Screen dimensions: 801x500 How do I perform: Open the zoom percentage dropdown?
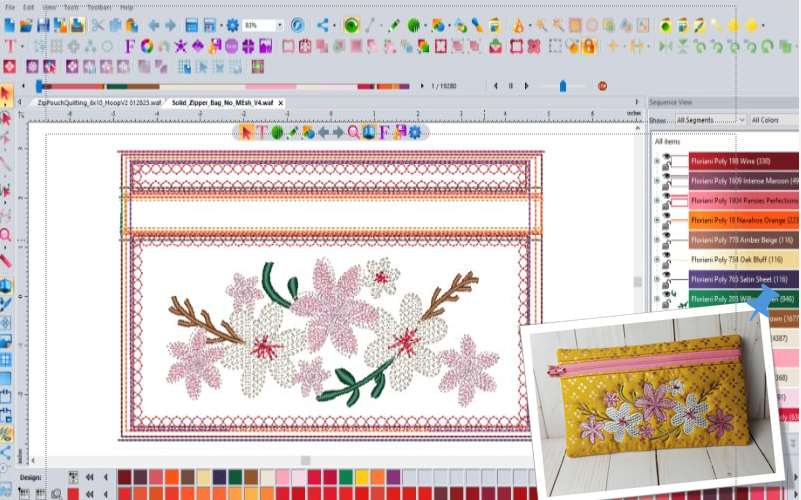(x=279, y=25)
